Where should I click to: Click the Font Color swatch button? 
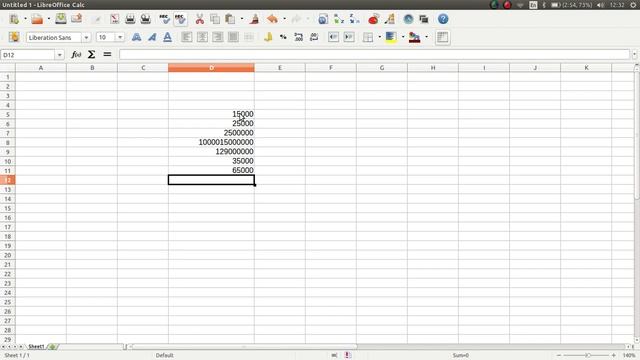414,37
